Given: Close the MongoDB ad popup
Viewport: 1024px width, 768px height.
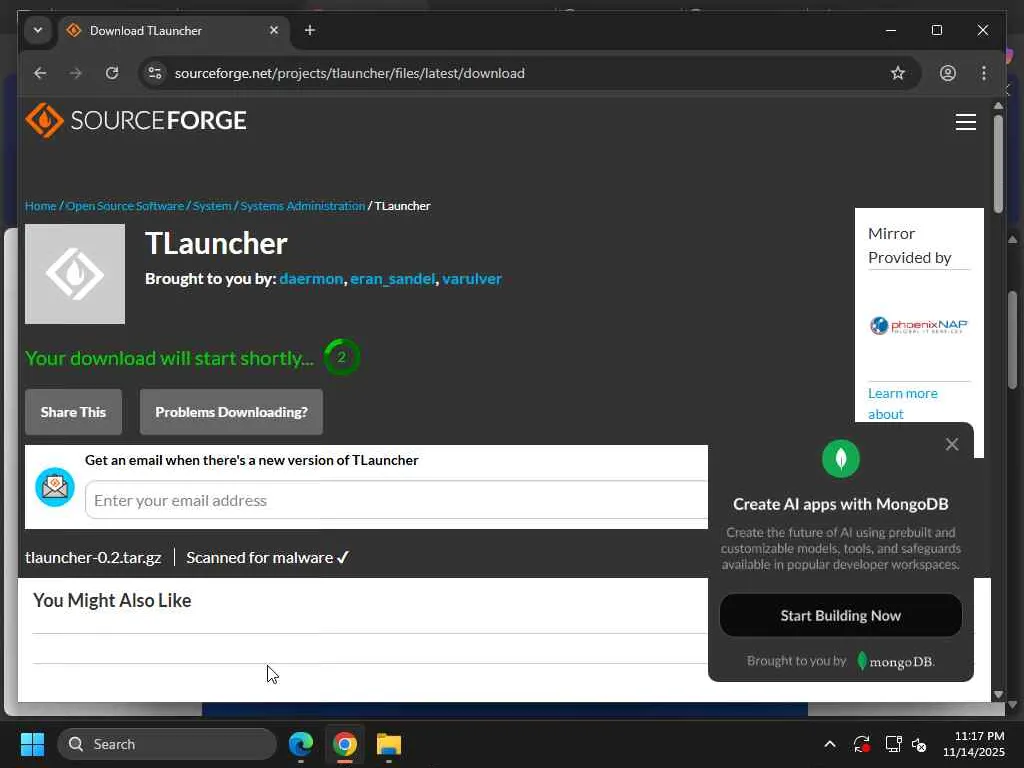Looking at the screenshot, I should pos(952,444).
